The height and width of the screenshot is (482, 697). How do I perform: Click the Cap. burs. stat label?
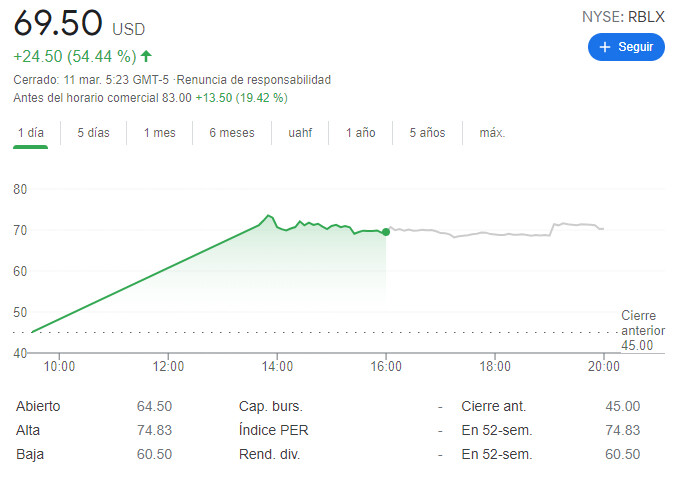[x=270, y=406]
